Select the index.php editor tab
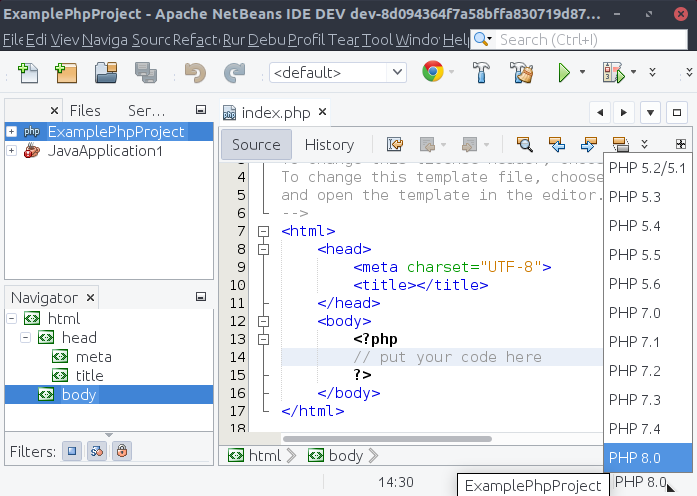Screen dimensions: 697x496 pyautogui.click(x=276, y=112)
